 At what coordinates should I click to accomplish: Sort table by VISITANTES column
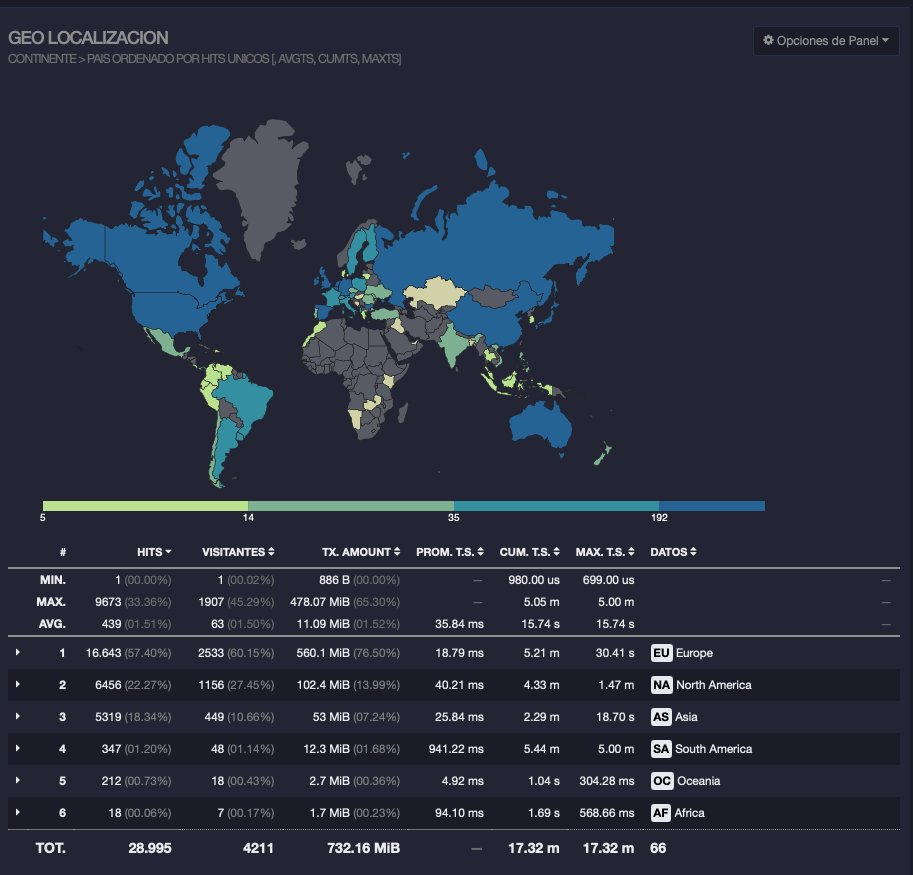pyautogui.click(x=238, y=552)
